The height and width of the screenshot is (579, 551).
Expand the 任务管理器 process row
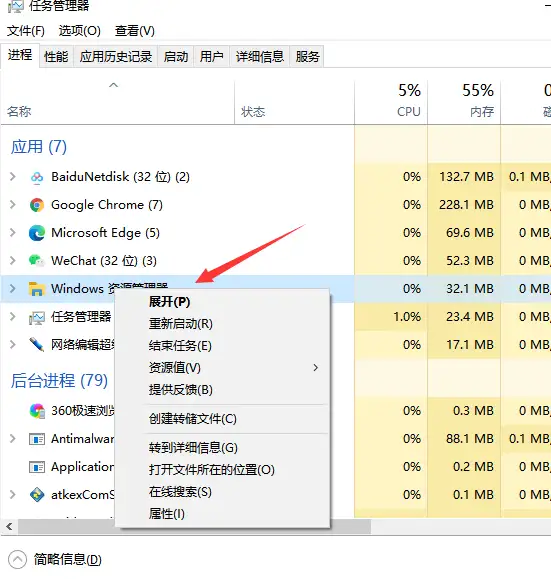coord(13,317)
